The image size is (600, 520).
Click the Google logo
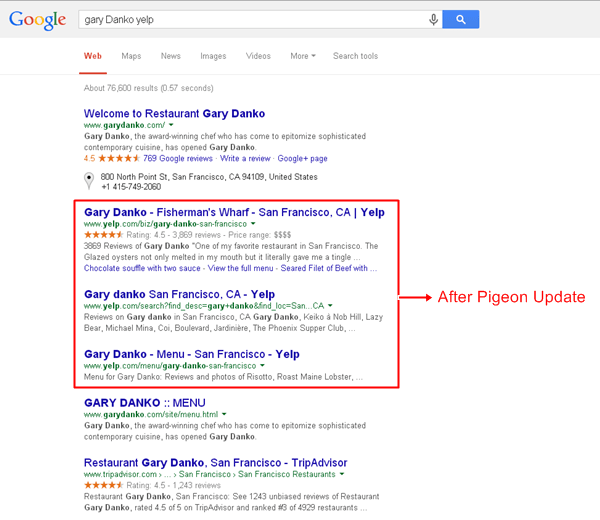coord(38,20)
